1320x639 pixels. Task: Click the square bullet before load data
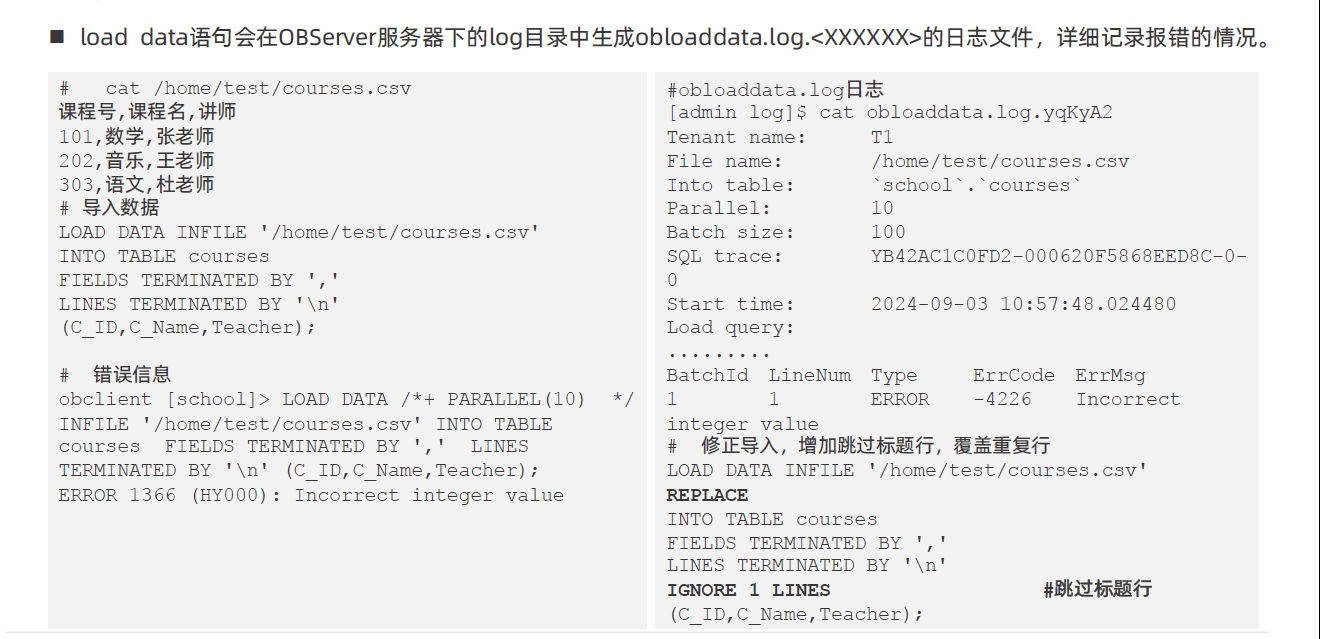pos(57,38)
